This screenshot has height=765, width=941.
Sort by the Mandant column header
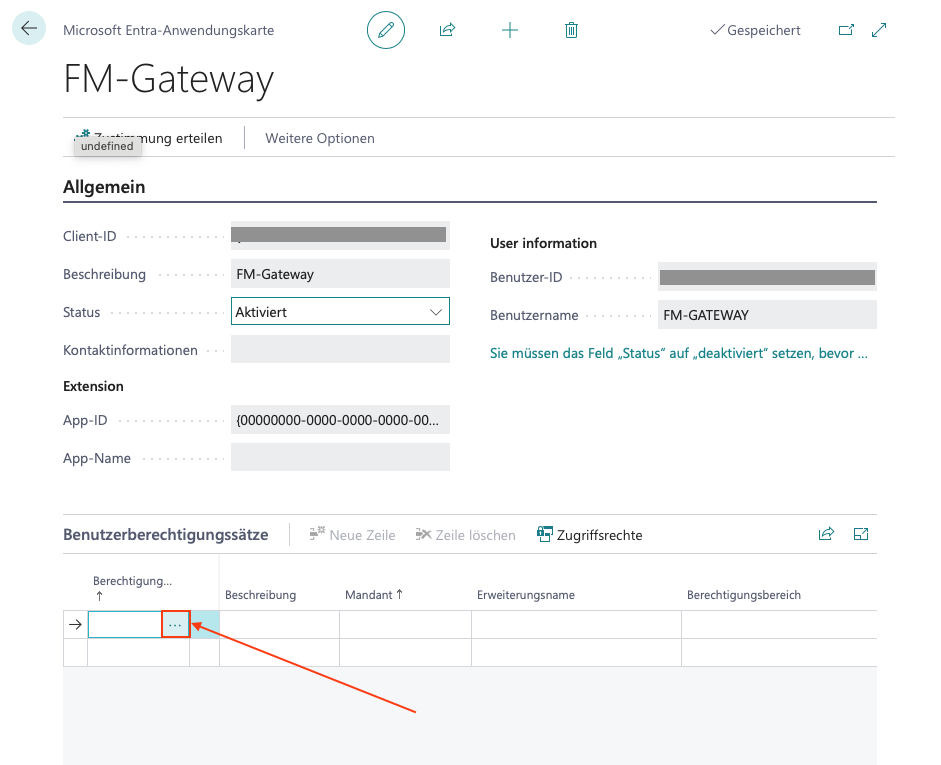point(374,595)
